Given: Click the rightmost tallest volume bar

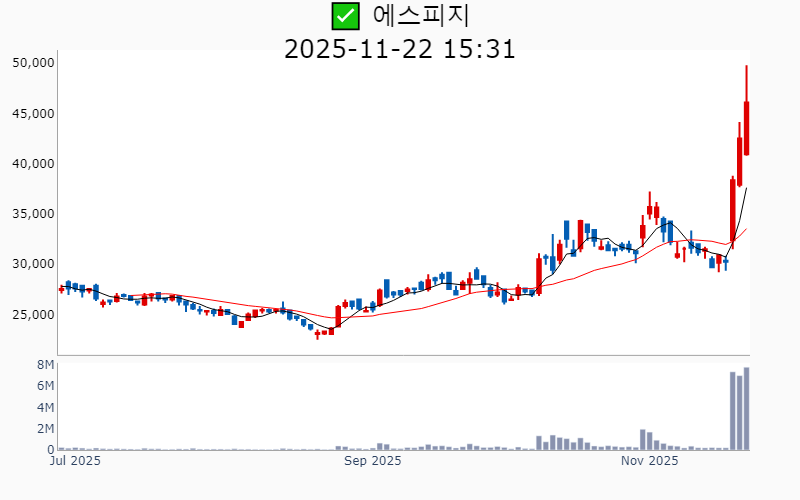Looking at the screenshot, I should 747,409.
